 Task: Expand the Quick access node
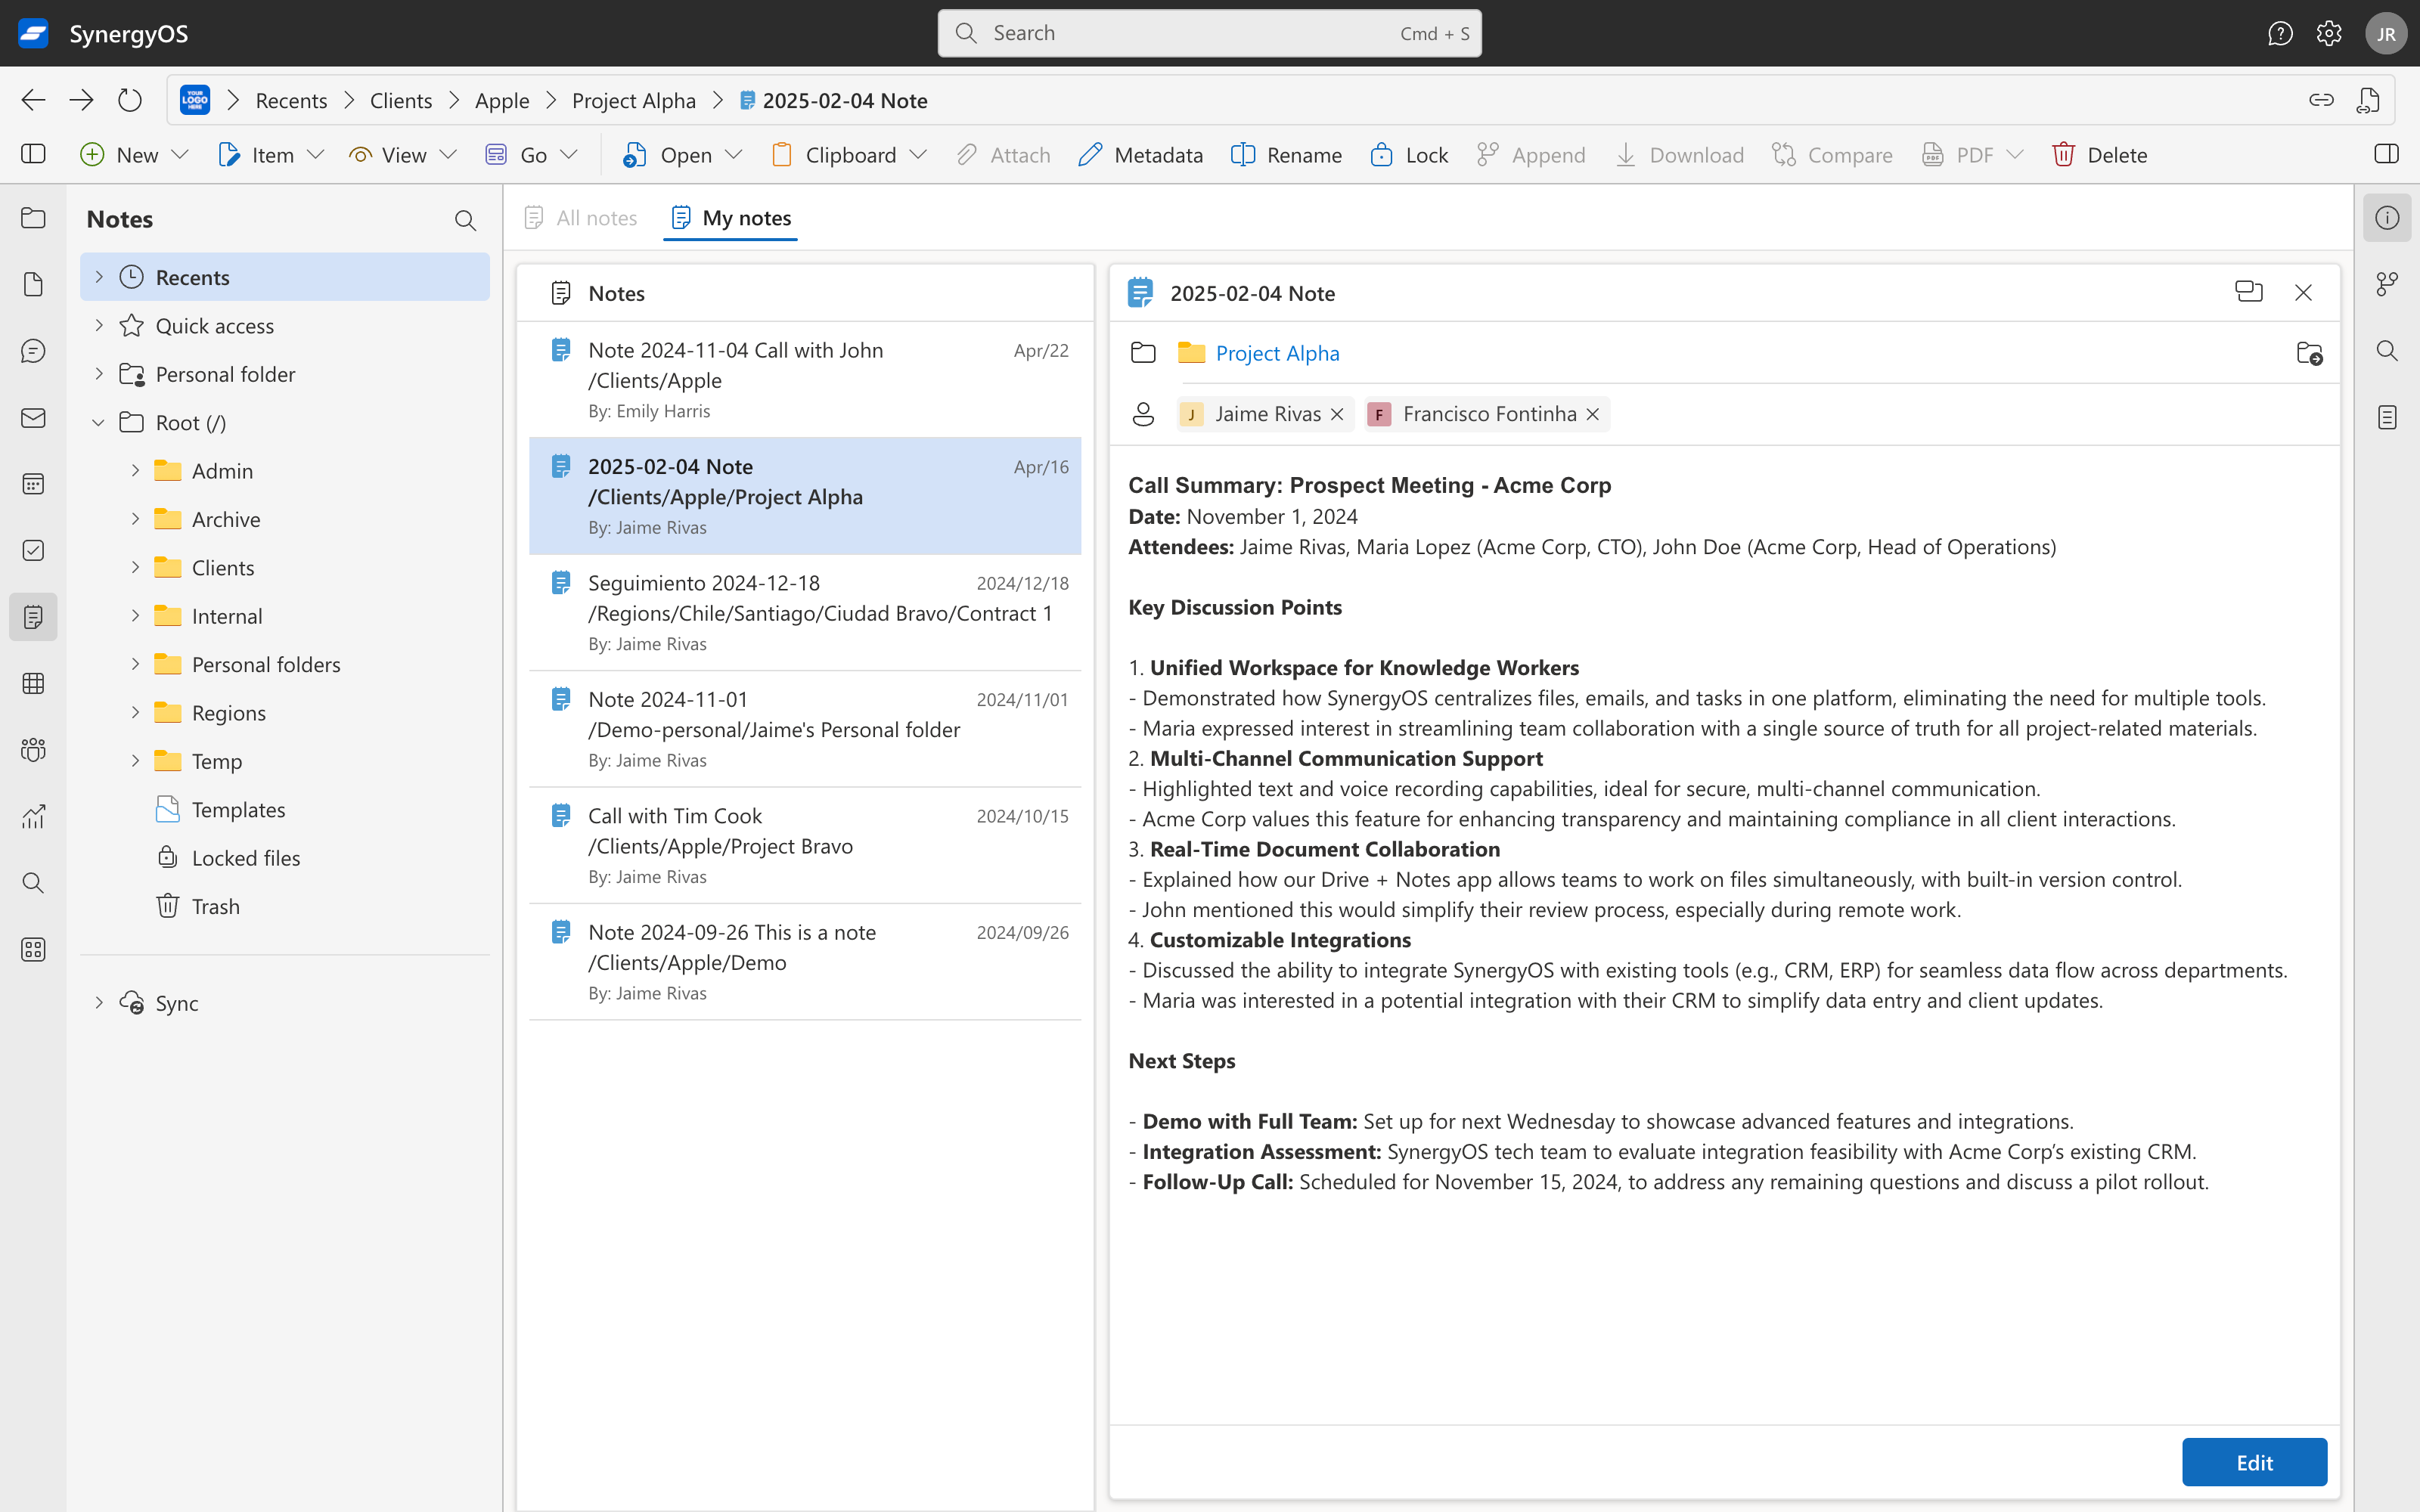click(x=99, y=325)
